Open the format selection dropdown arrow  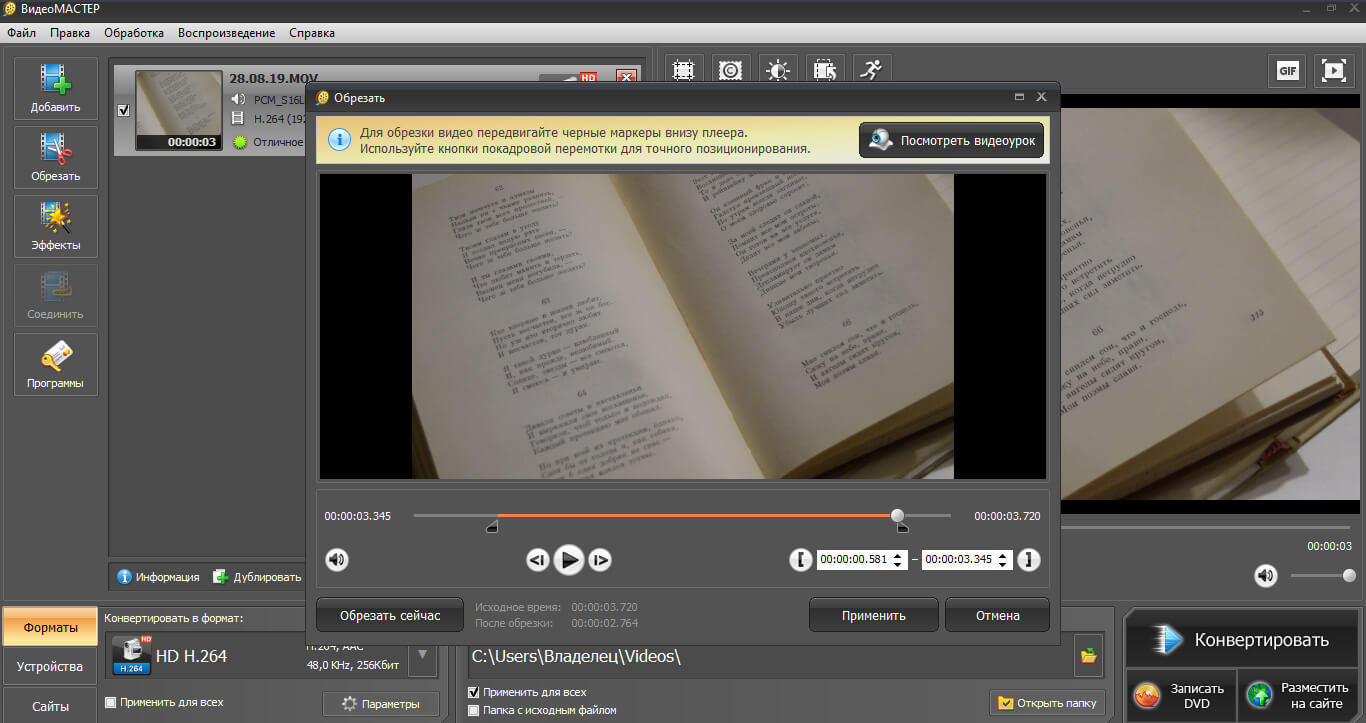pyautogui.click(x=422, y=655)
